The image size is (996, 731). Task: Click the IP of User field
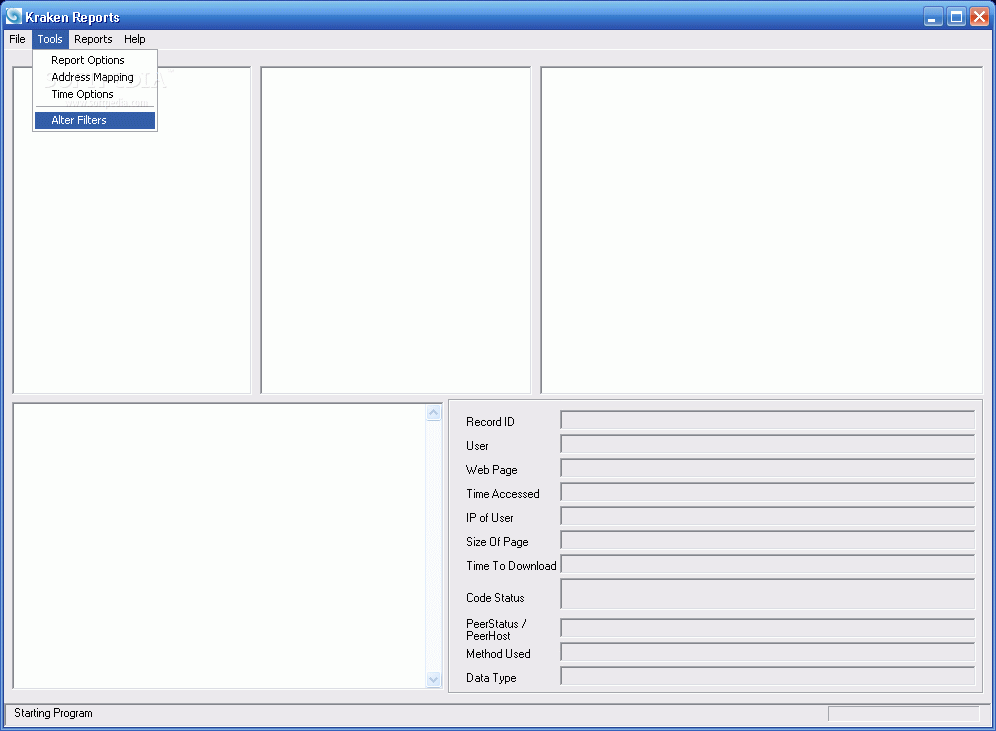click(x=767, y=516)
